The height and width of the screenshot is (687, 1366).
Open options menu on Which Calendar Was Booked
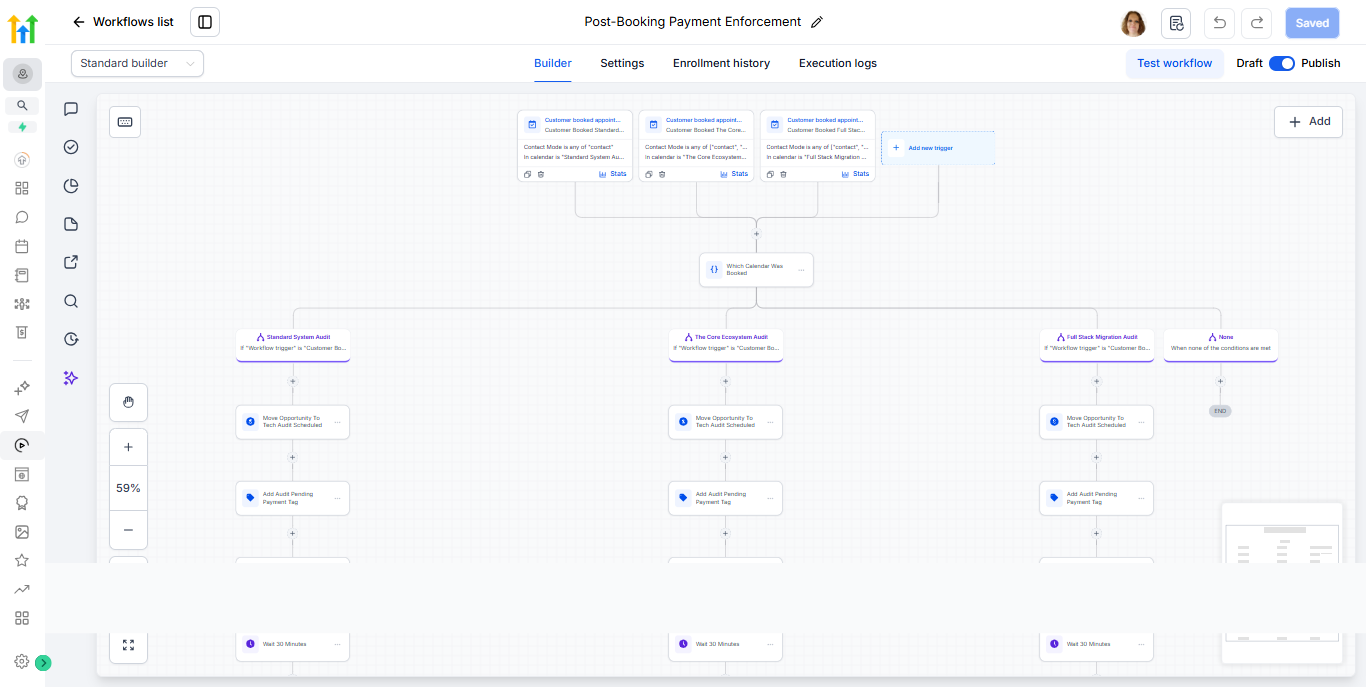801,270
